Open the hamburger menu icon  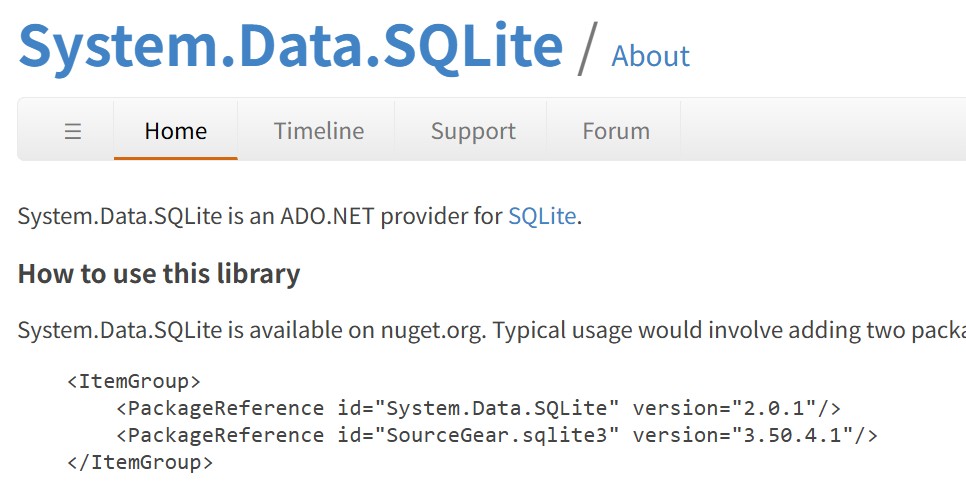pyautogui.click(x=73, y=131)
